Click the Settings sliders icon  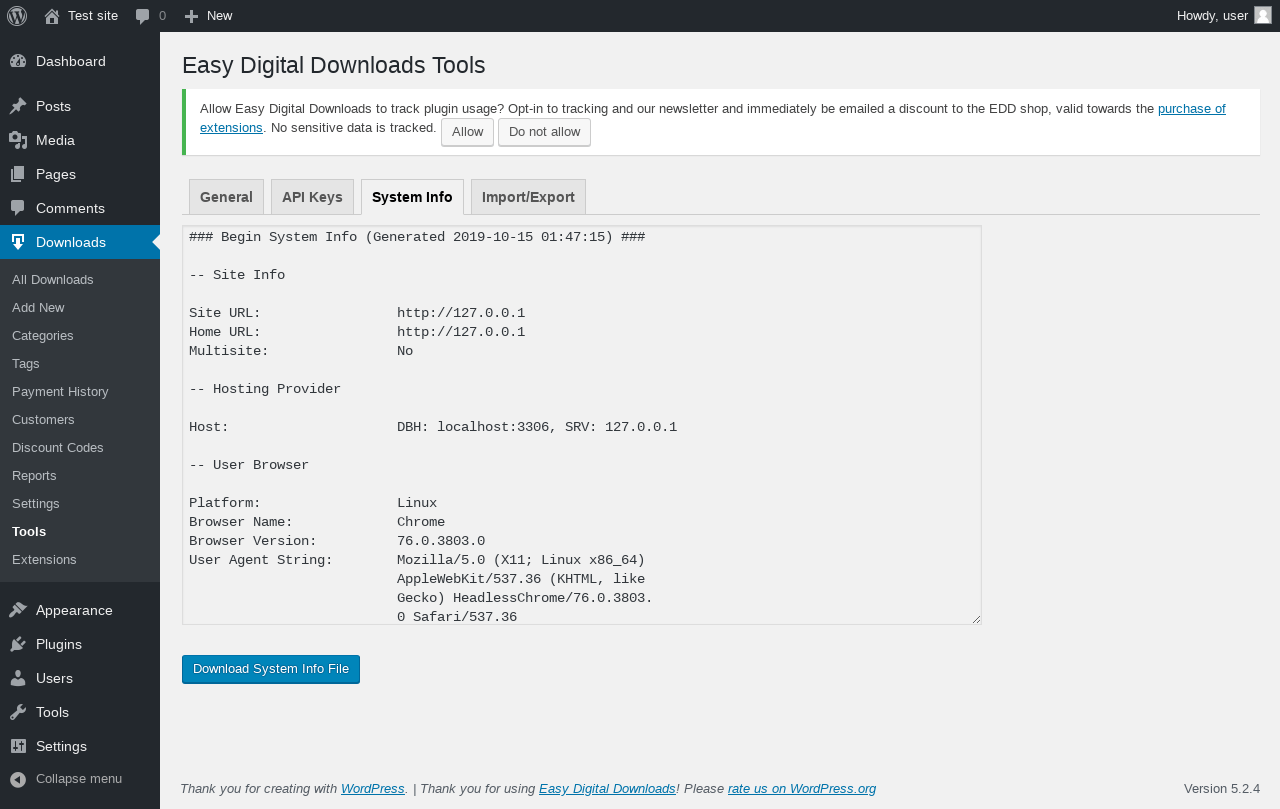pos(18,746)
